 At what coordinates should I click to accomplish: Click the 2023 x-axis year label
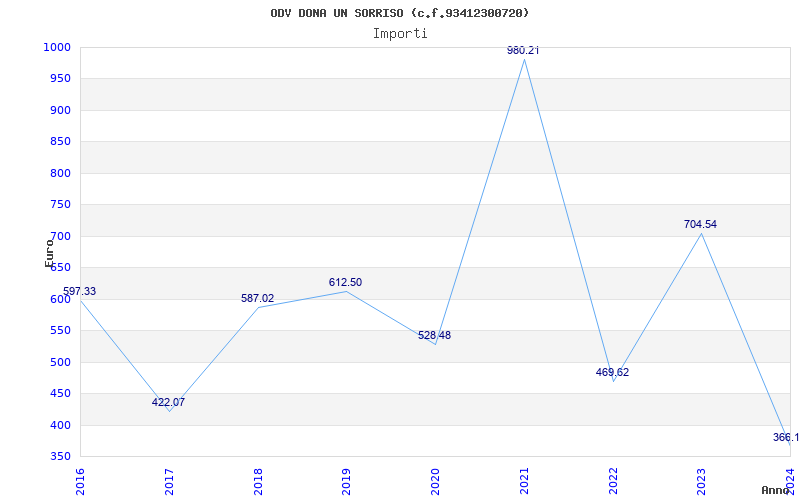coord(702,481)
